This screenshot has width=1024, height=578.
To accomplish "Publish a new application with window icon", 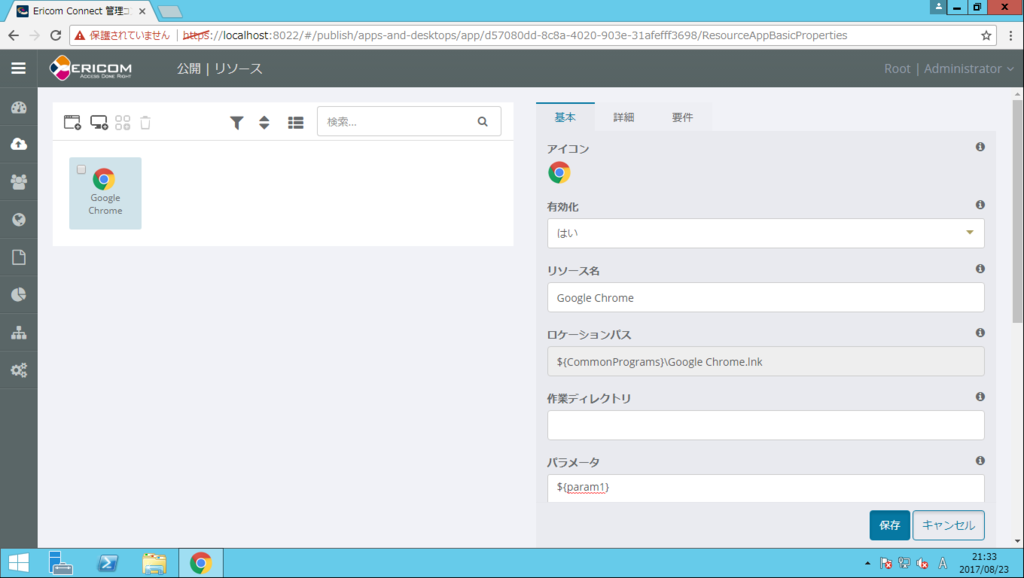I will [71, 121].
